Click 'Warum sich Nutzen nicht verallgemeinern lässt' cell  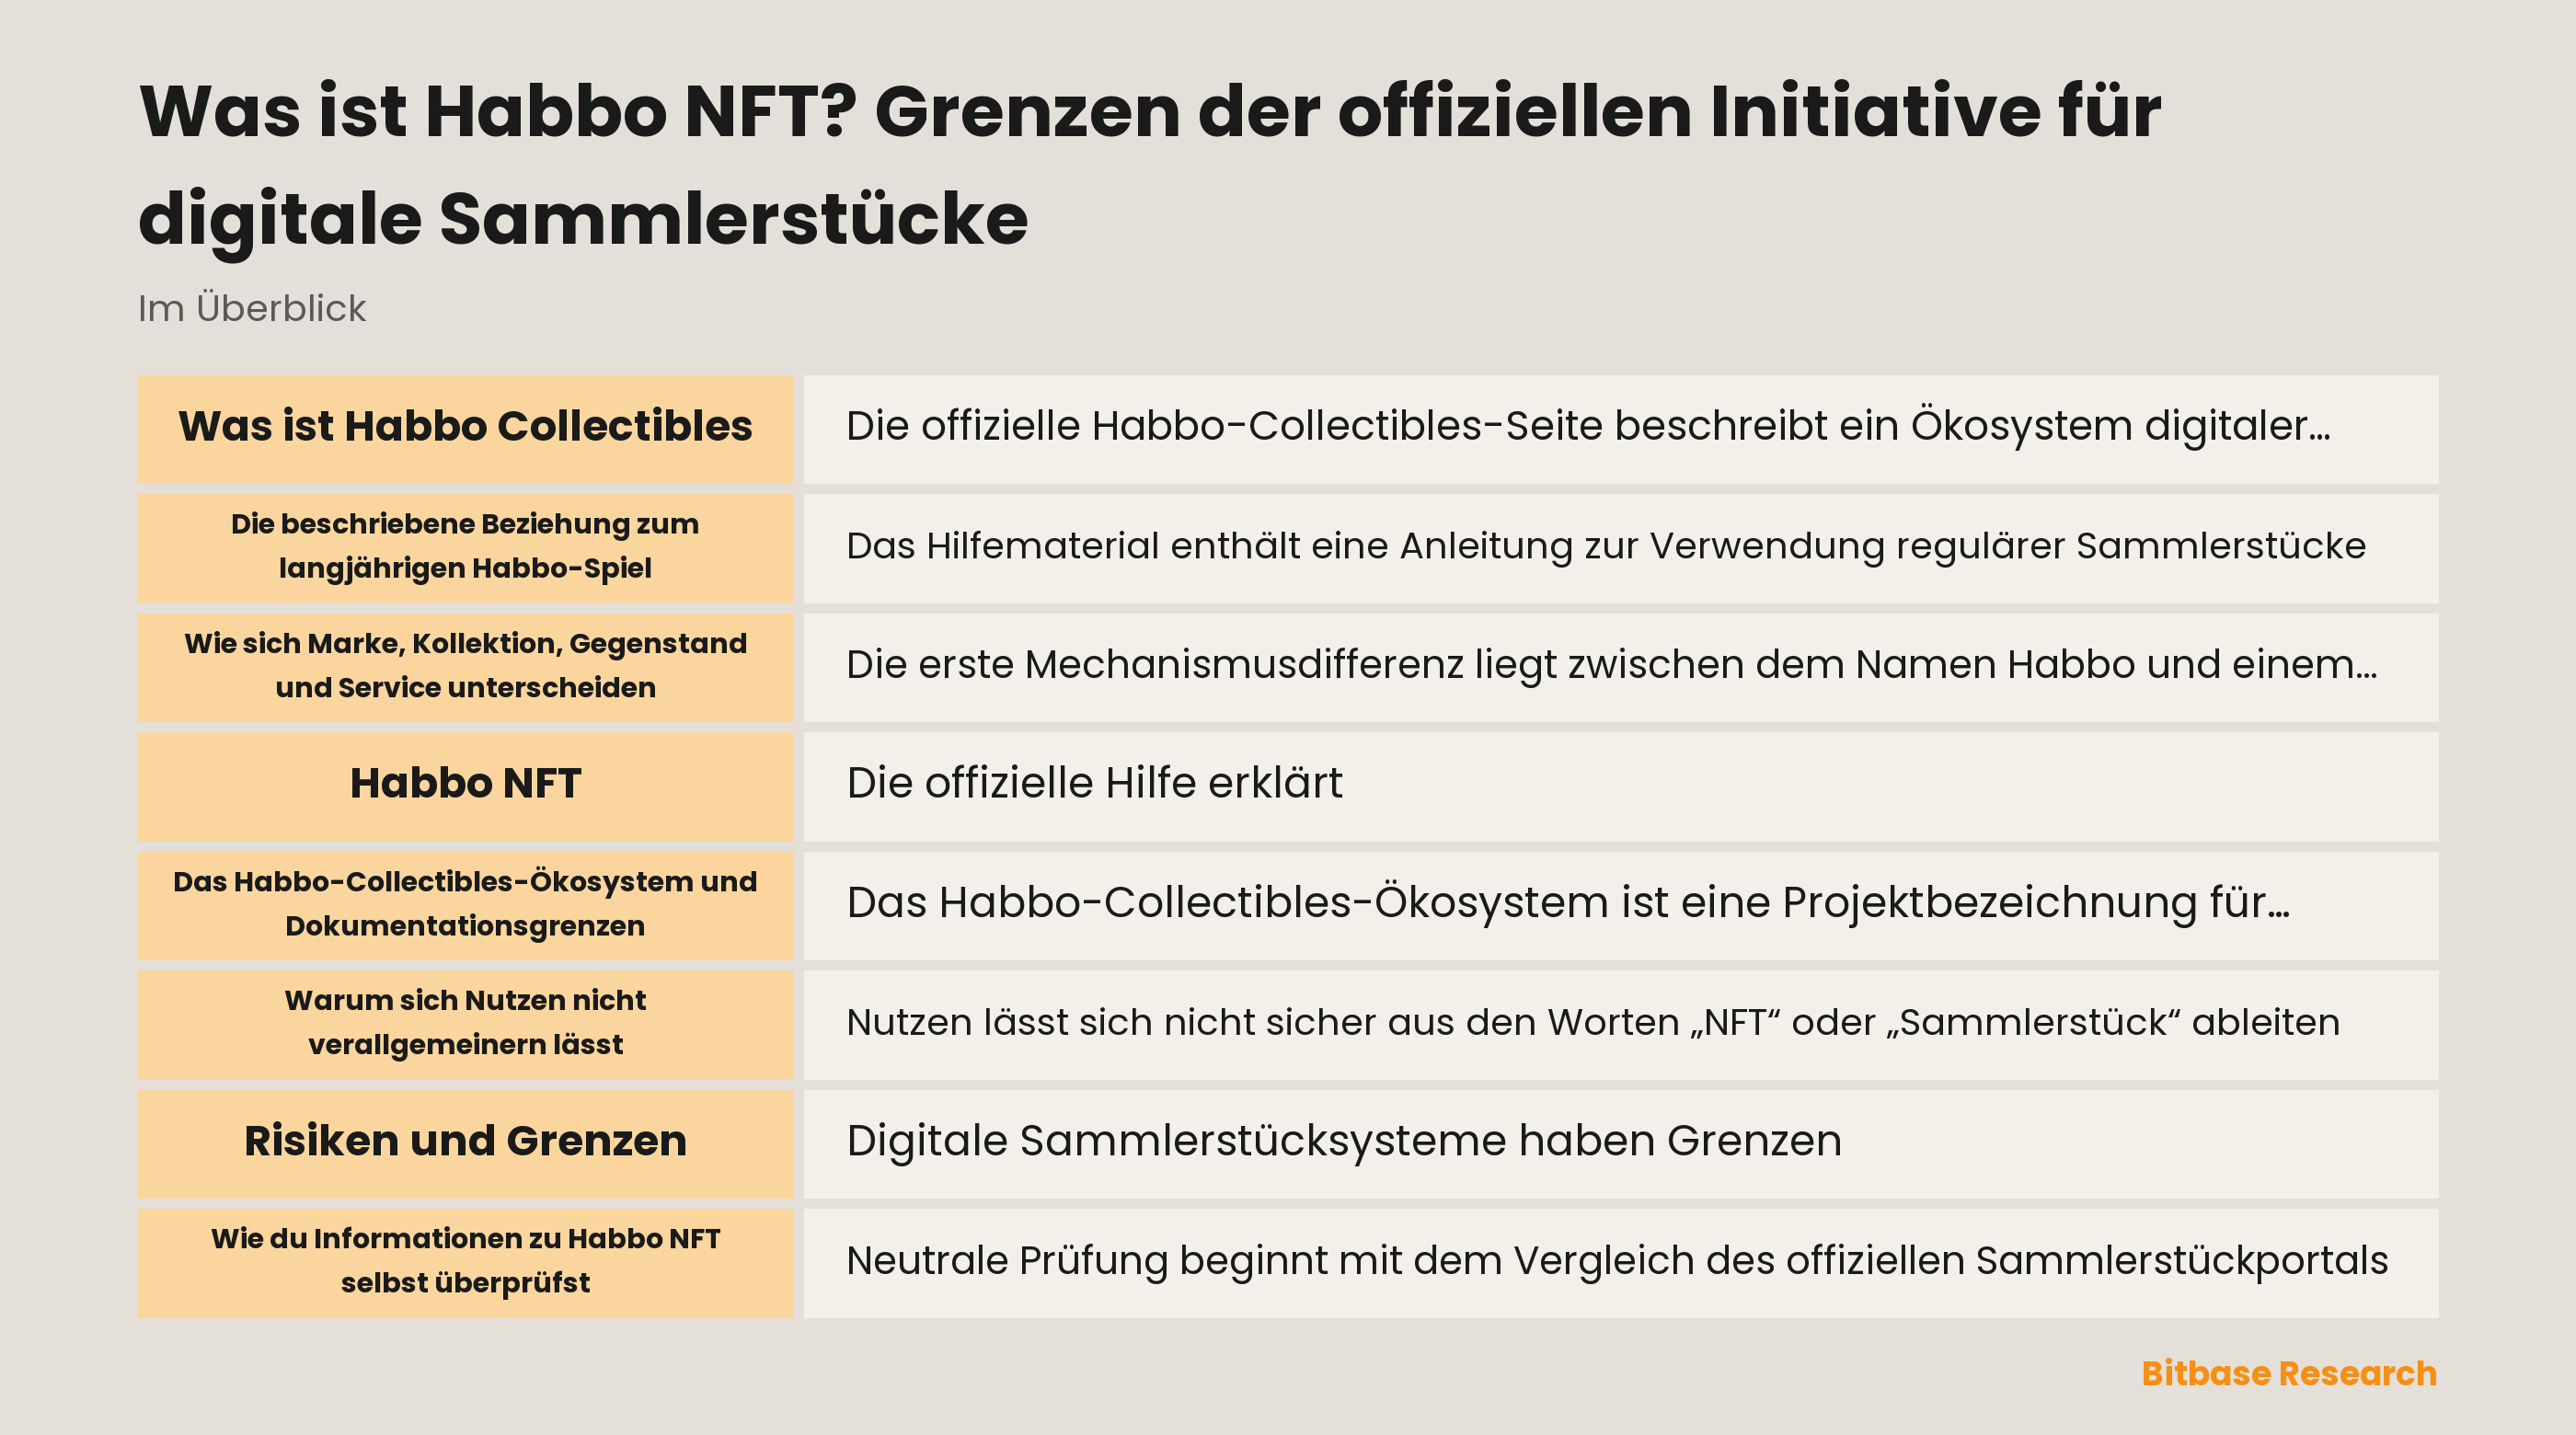pyautogui.click(x=465, y=1024)
